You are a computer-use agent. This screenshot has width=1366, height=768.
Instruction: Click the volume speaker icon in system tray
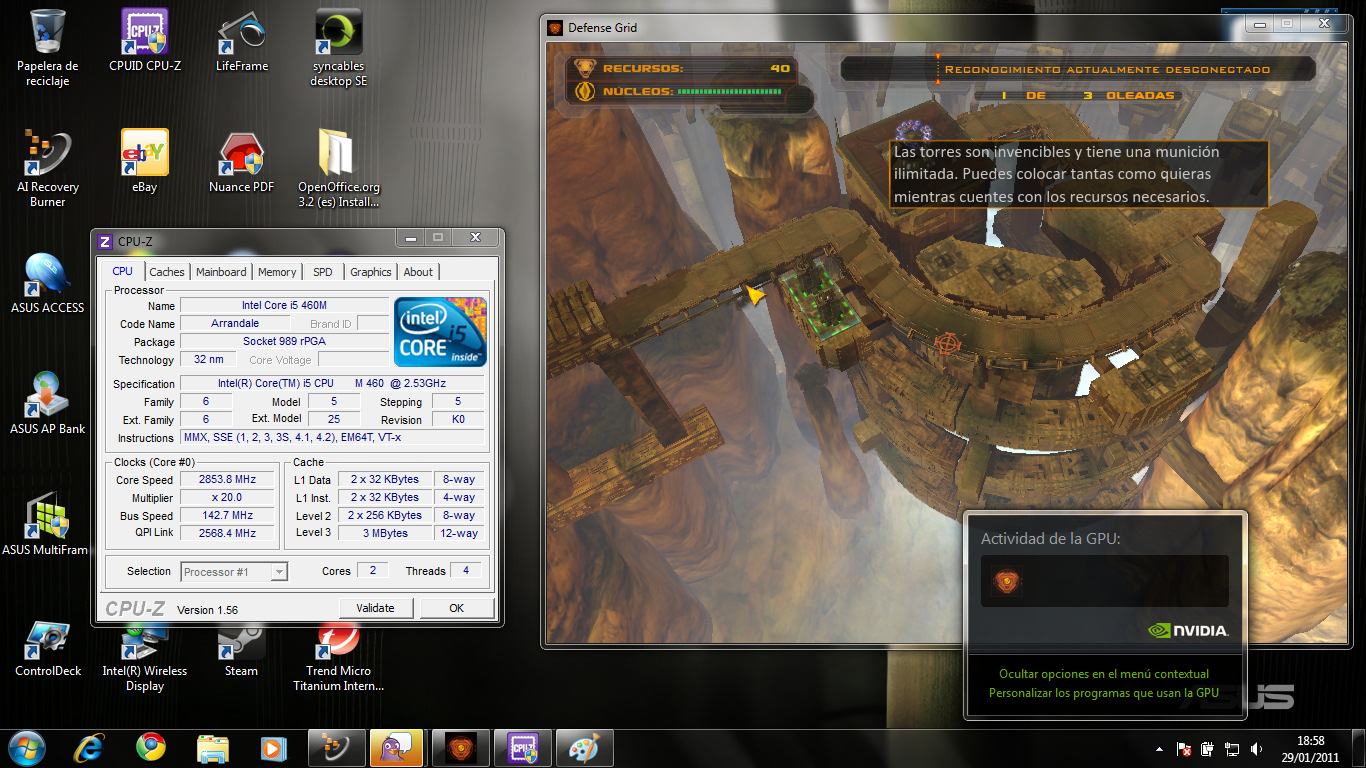tap(1255, 748)
